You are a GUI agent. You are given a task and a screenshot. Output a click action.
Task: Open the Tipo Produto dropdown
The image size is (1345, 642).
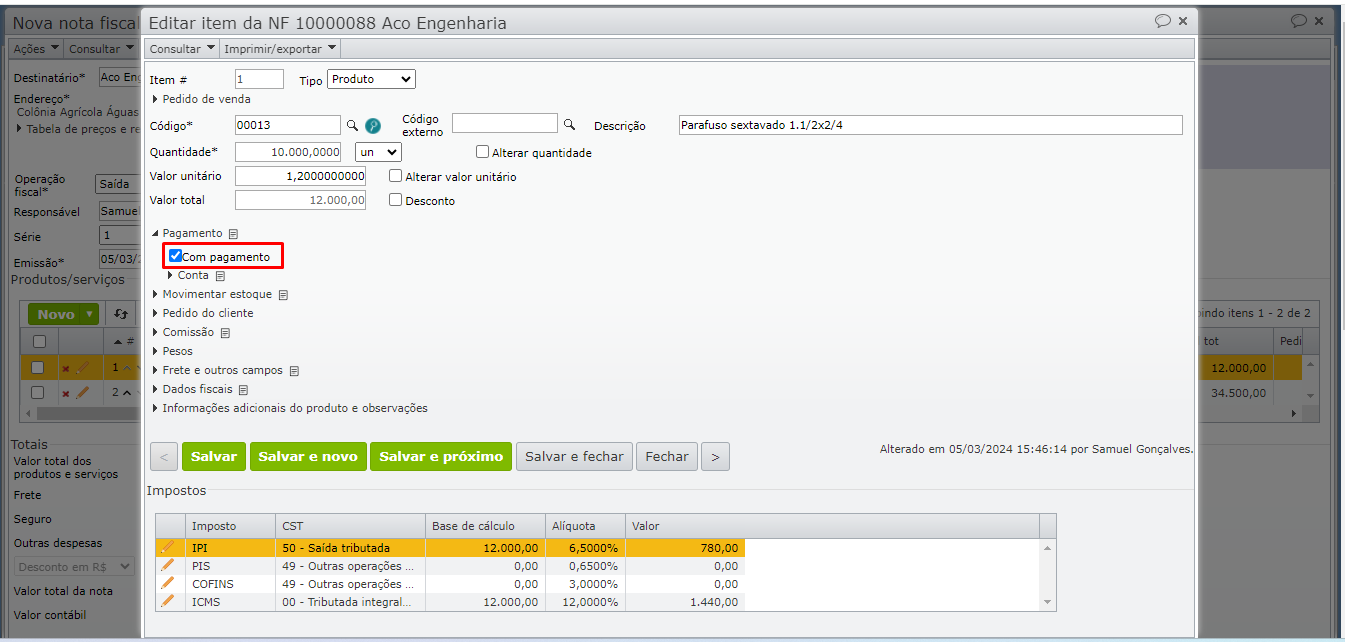click(371, 79)
